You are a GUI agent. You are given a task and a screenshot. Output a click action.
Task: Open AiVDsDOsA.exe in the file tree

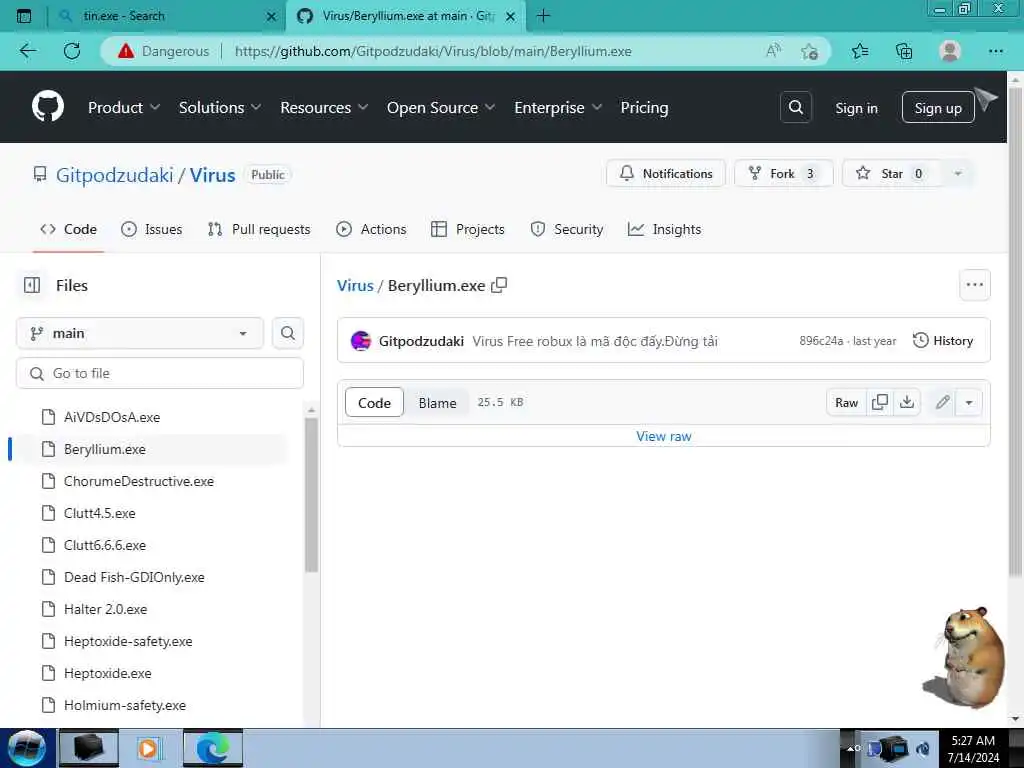tap(112, 417)
